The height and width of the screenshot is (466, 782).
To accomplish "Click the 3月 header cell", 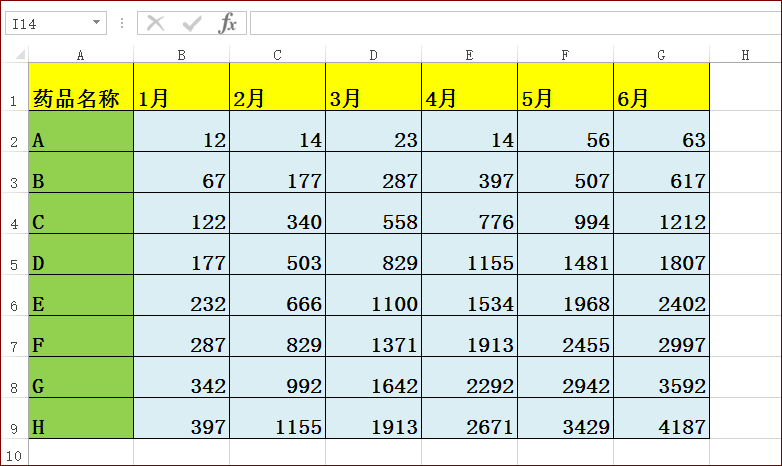I will point(374,87).
